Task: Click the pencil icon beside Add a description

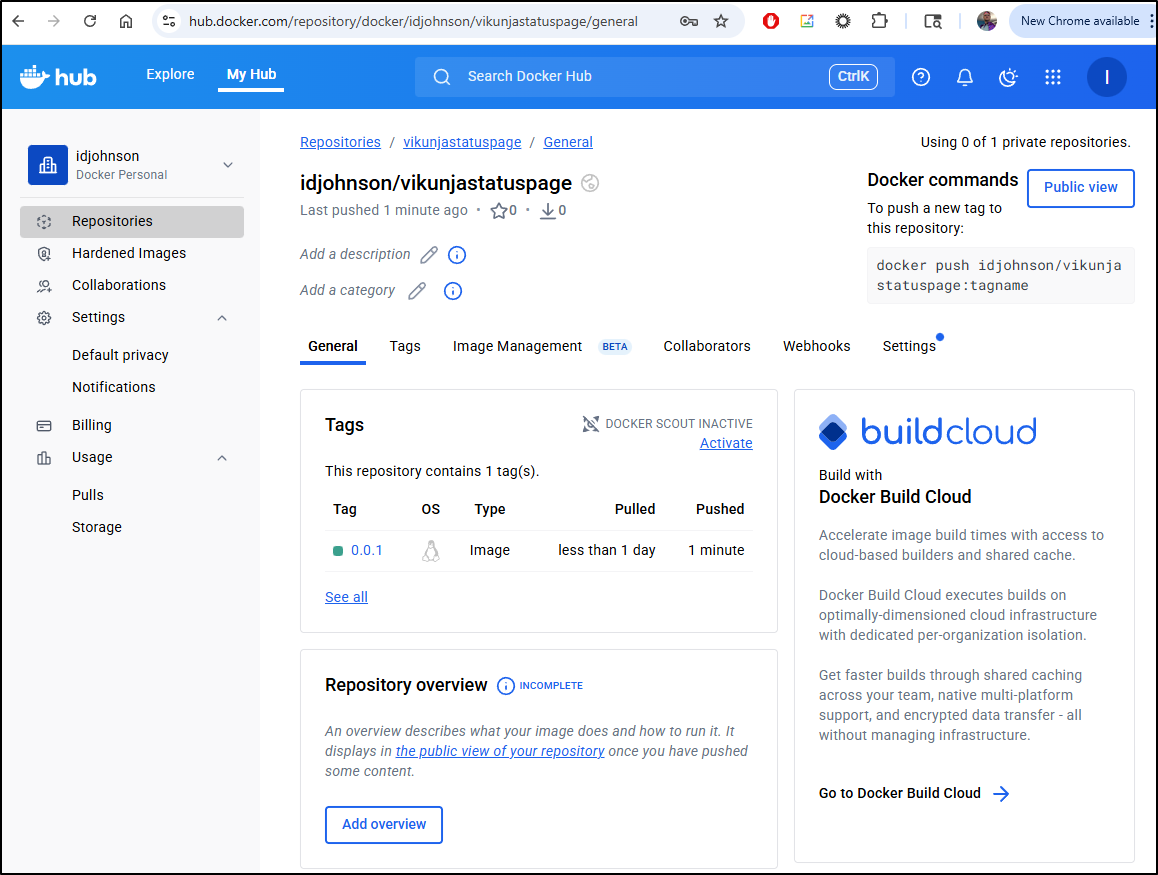Action: (429, 255)
